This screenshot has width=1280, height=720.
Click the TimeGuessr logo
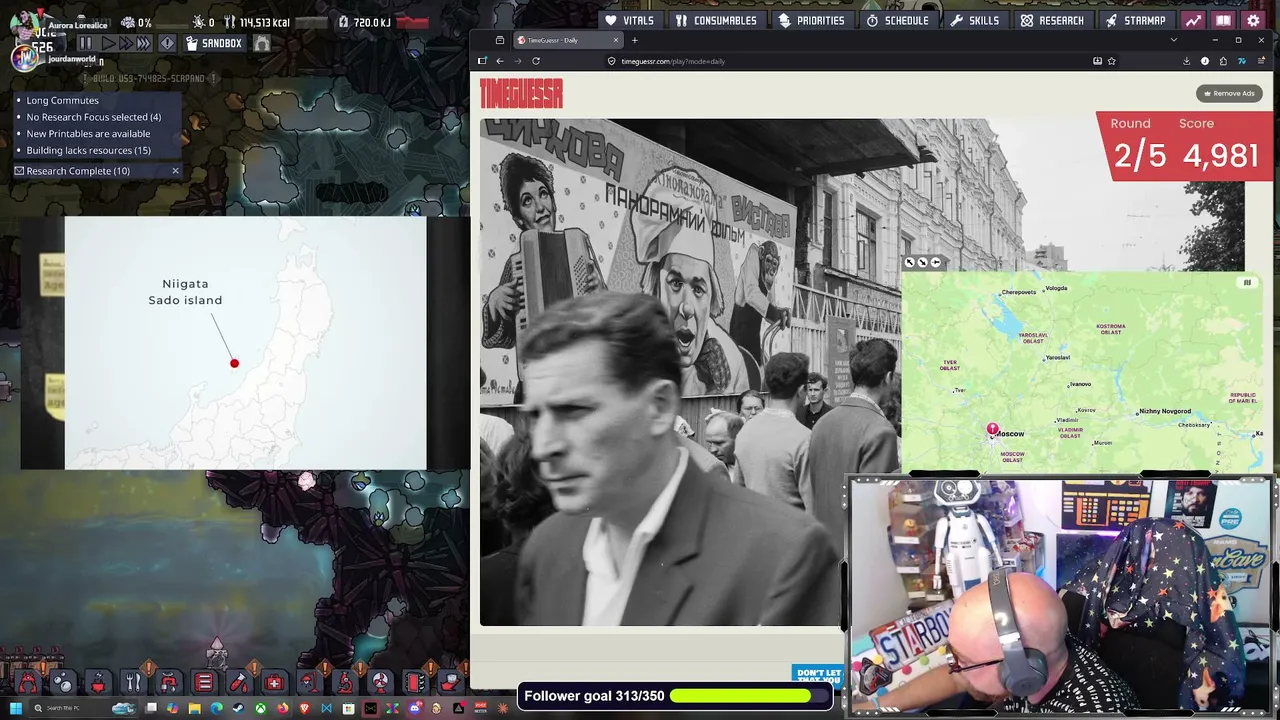(521, 94)
